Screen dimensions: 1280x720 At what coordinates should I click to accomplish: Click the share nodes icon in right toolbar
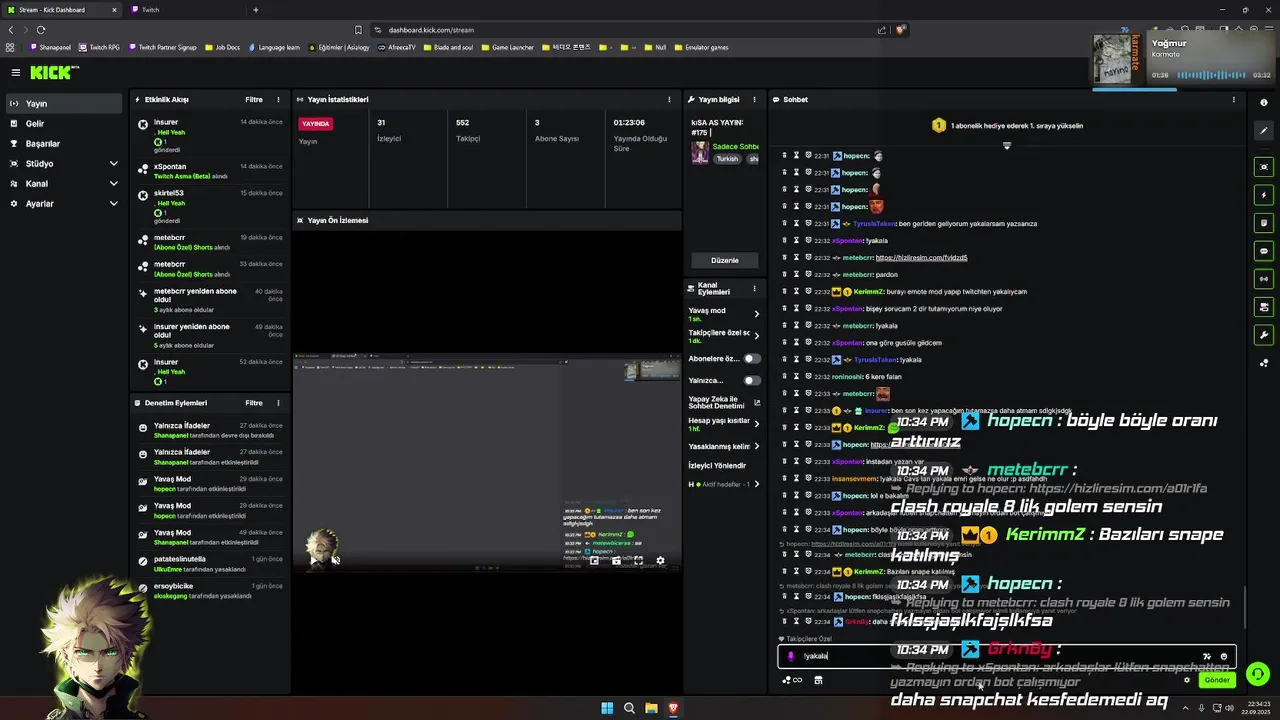(x=1264, y=363)
